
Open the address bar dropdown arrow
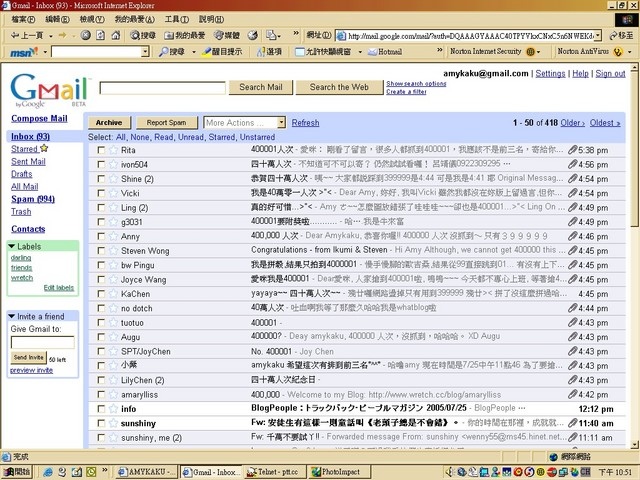point(598,36)
